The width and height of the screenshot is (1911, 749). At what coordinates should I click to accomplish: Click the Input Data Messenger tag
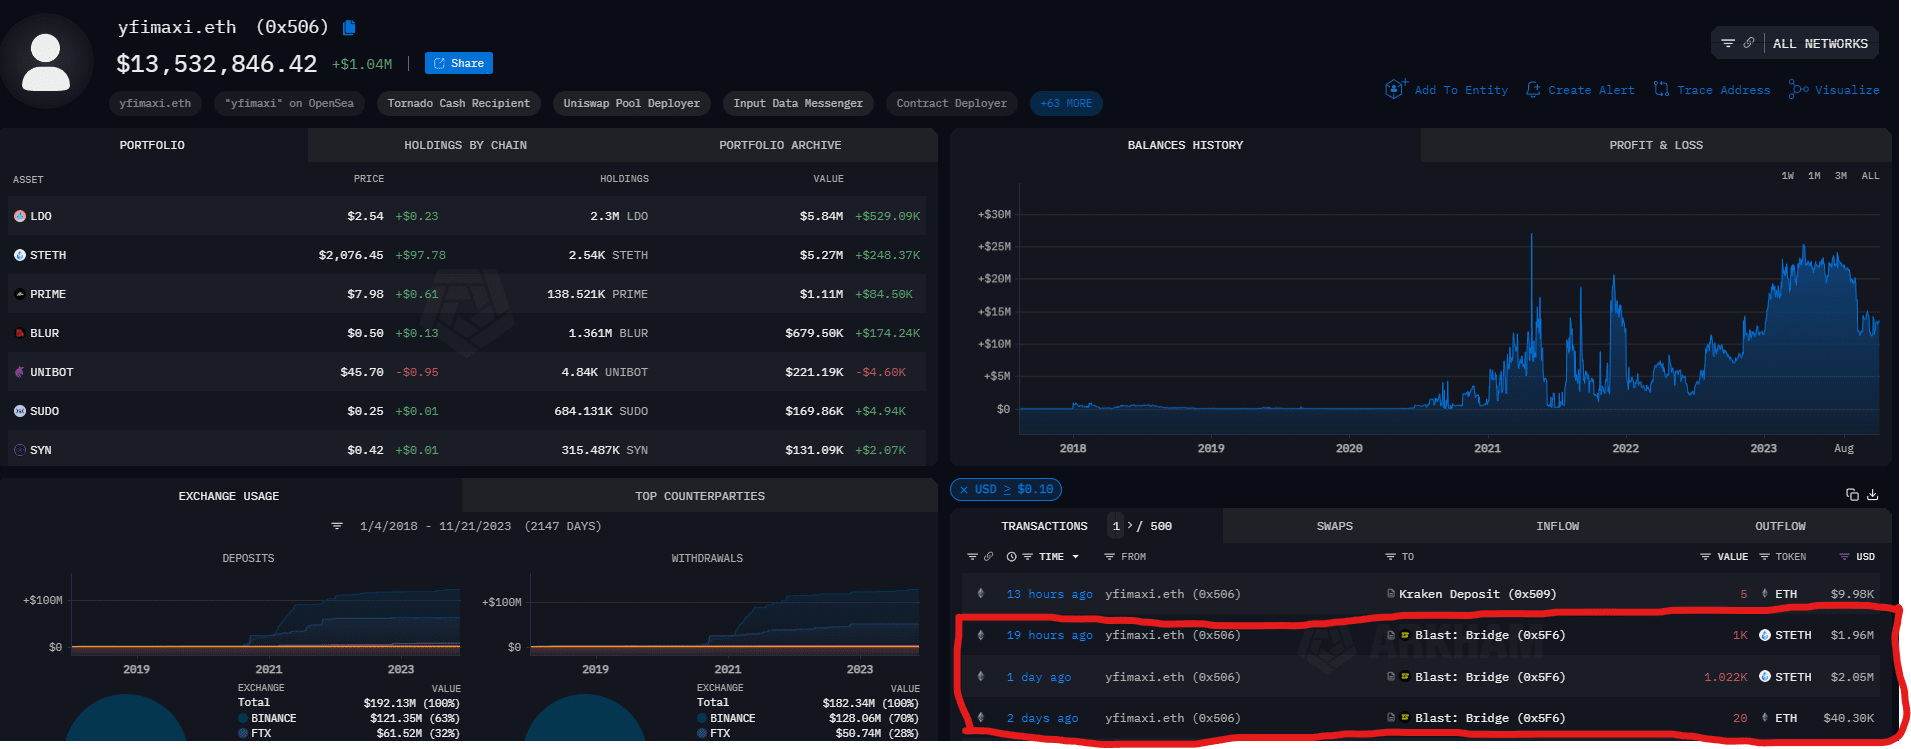[798, 103]
